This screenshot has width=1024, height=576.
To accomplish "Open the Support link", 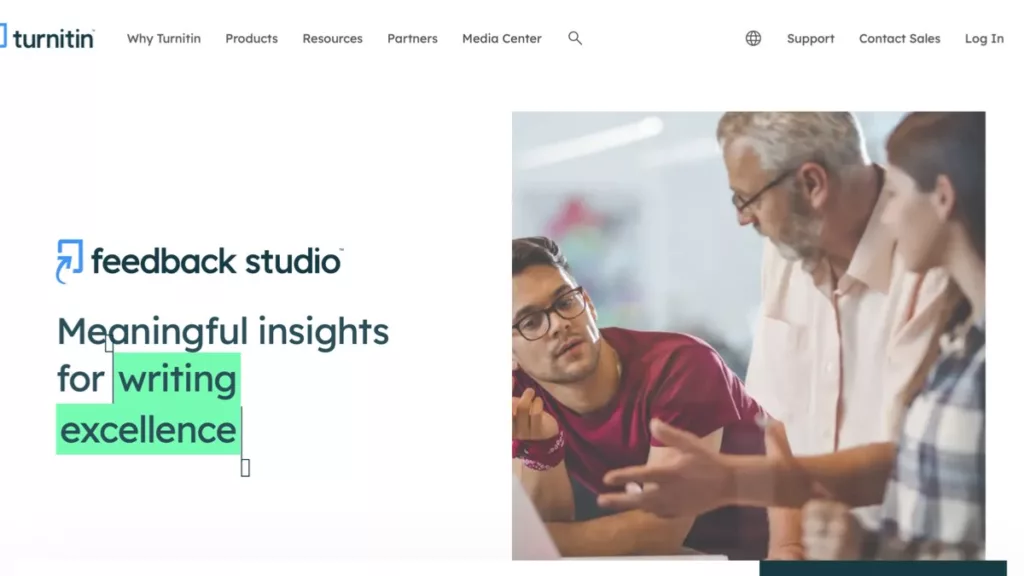I will coord(810,39).
